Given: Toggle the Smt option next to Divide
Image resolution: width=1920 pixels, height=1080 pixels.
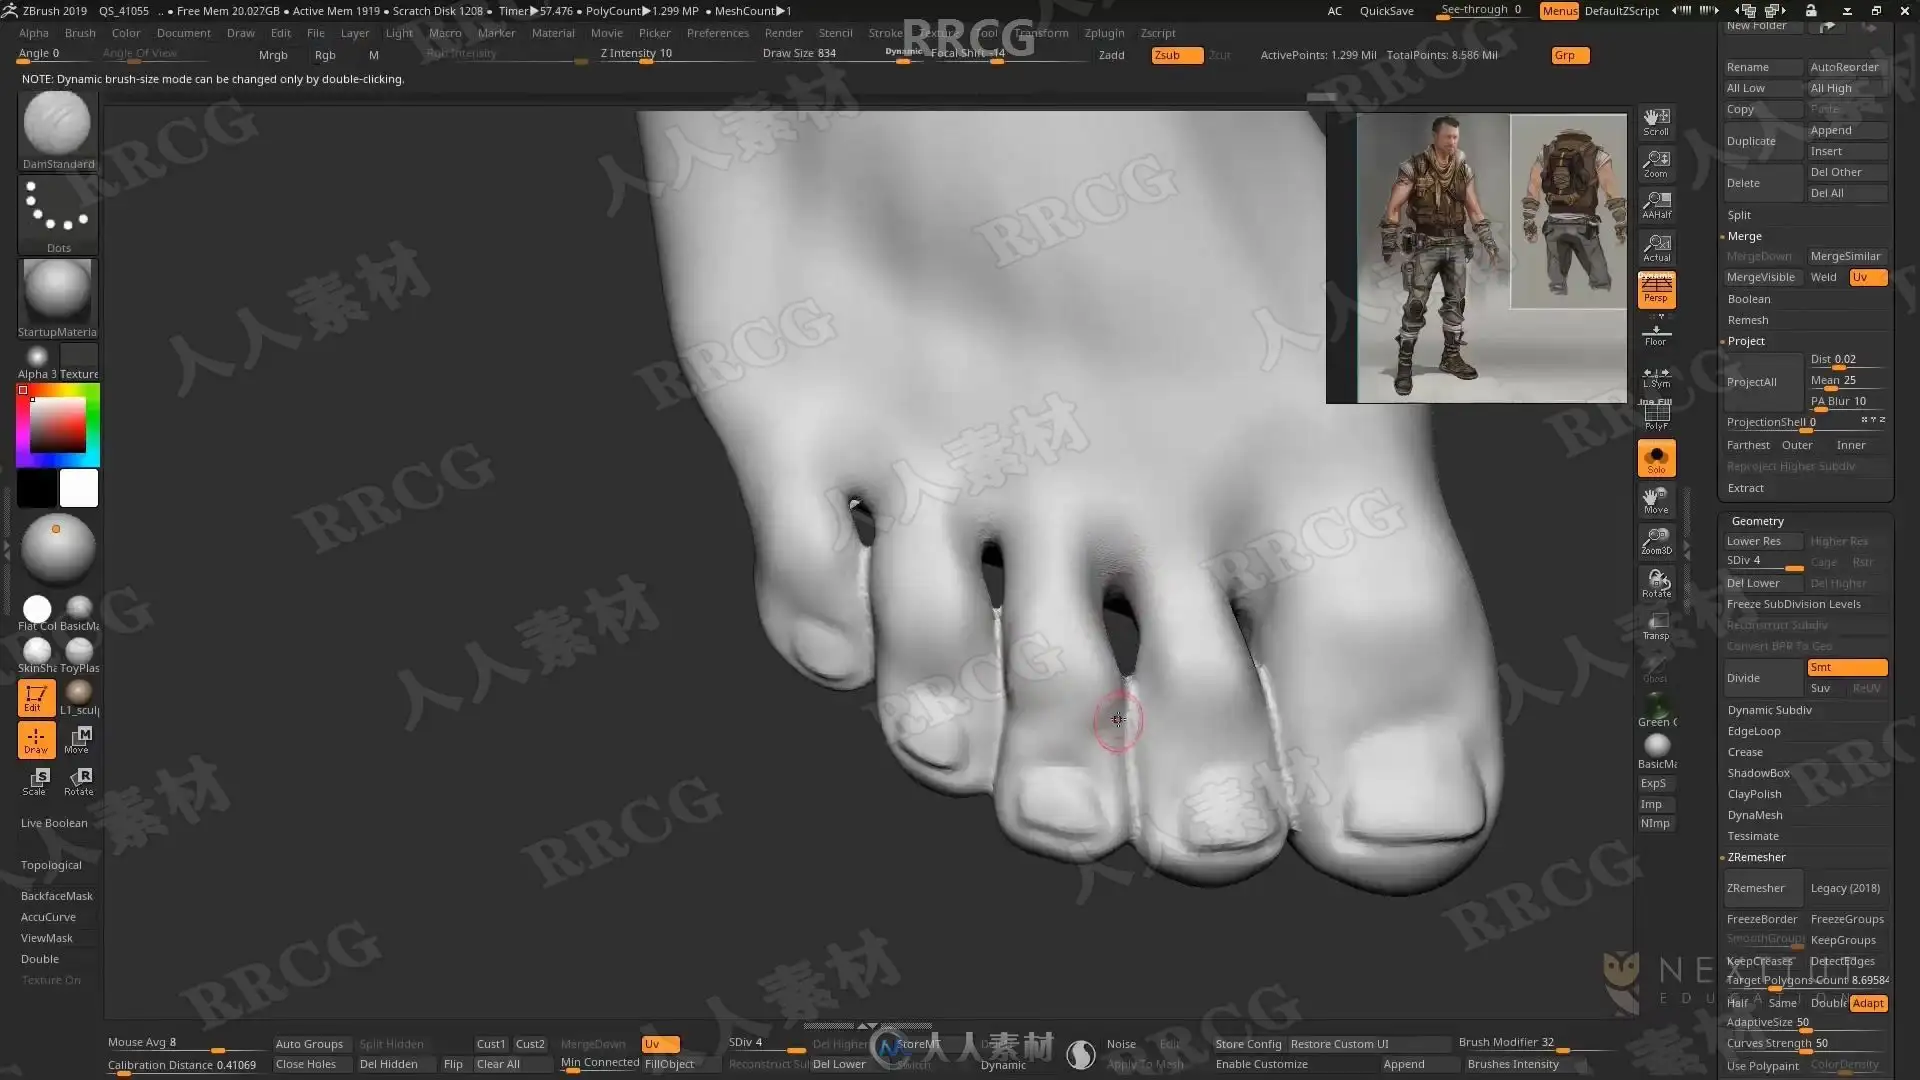Looking at the screenshot, I should pyautogui.click(x=1846, y=667).
